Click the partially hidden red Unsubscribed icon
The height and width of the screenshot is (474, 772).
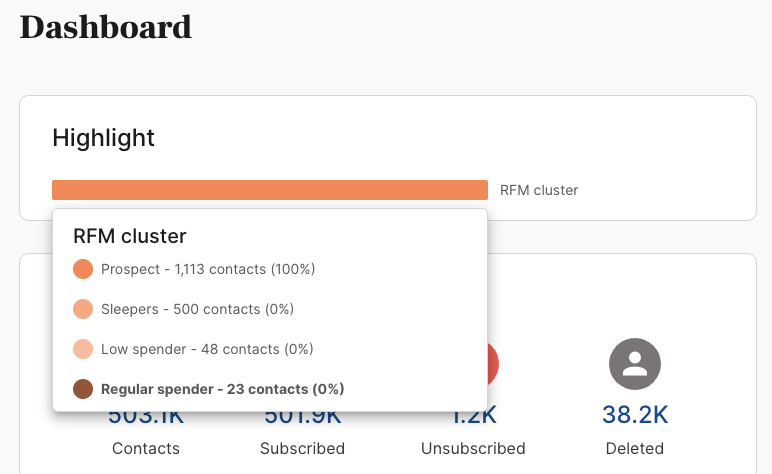(493, 364)
